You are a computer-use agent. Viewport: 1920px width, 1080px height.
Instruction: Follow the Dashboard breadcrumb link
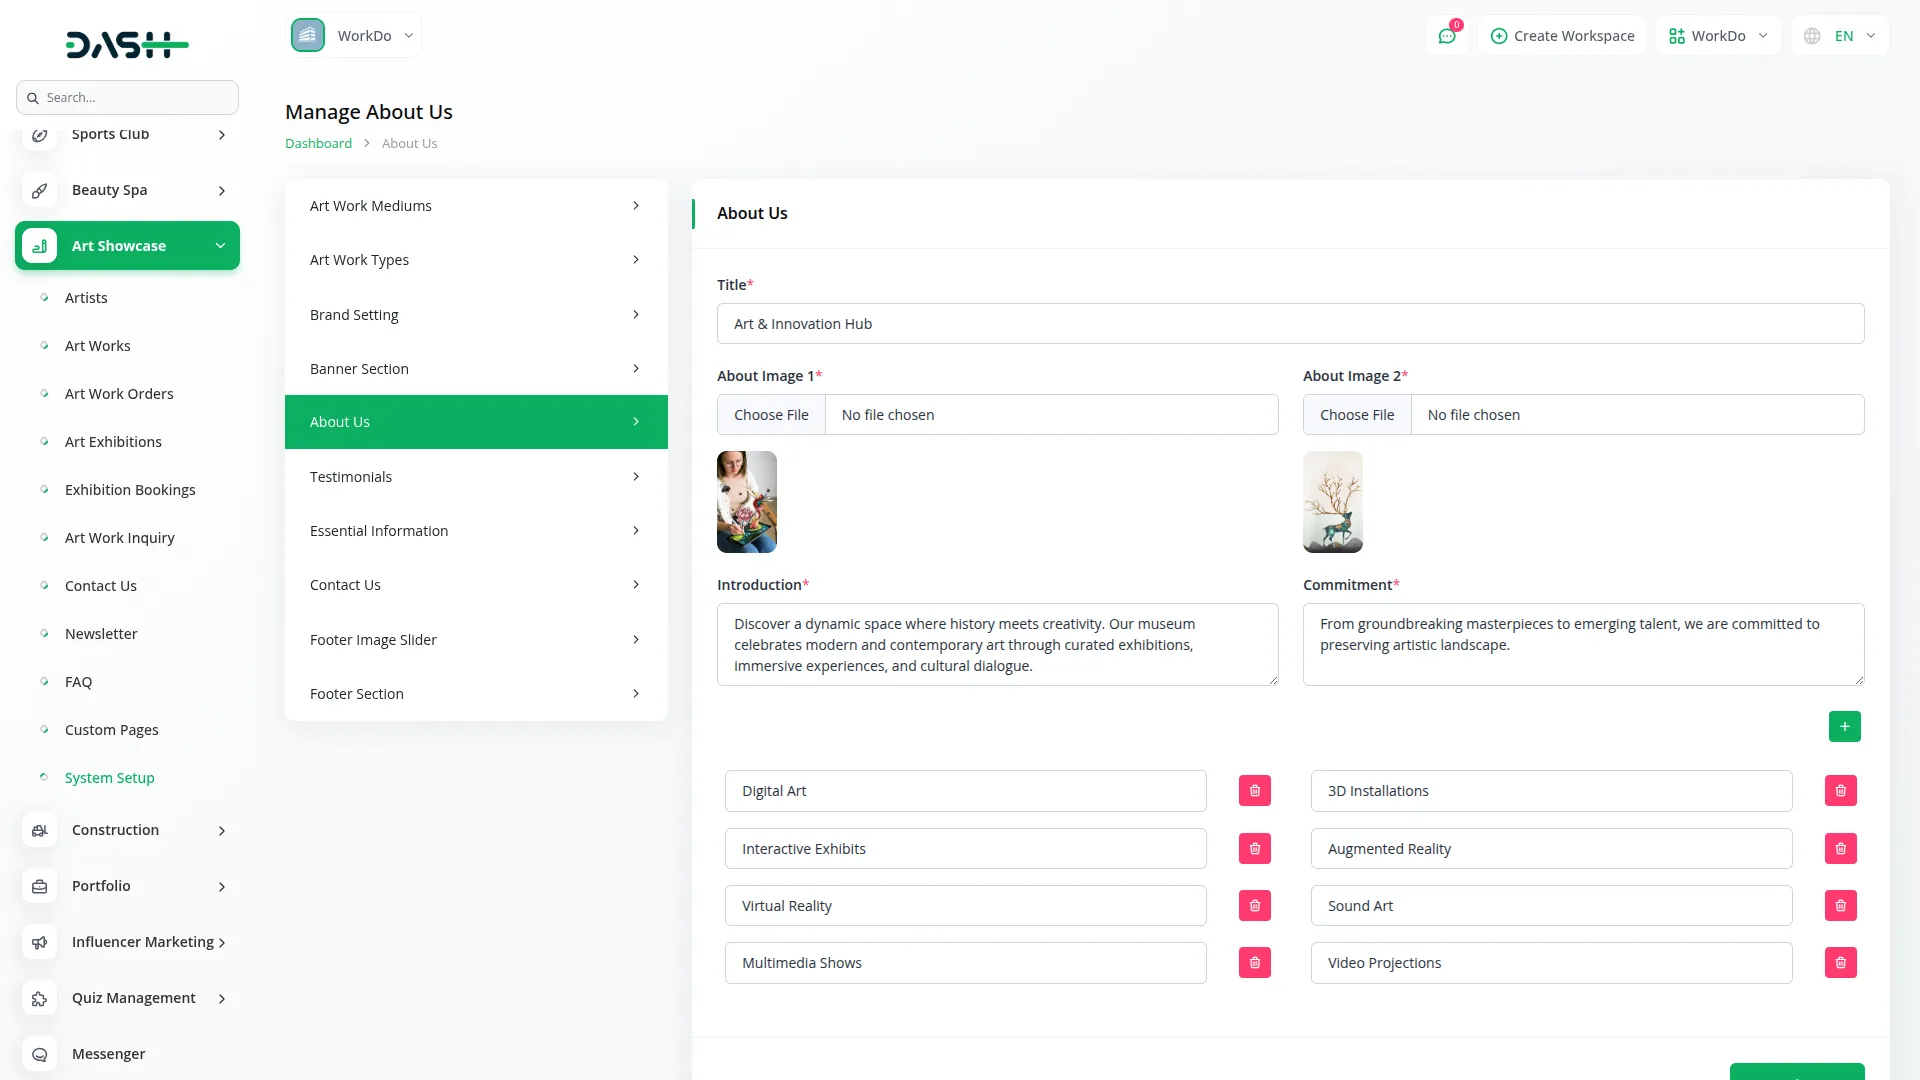[318, 143]
